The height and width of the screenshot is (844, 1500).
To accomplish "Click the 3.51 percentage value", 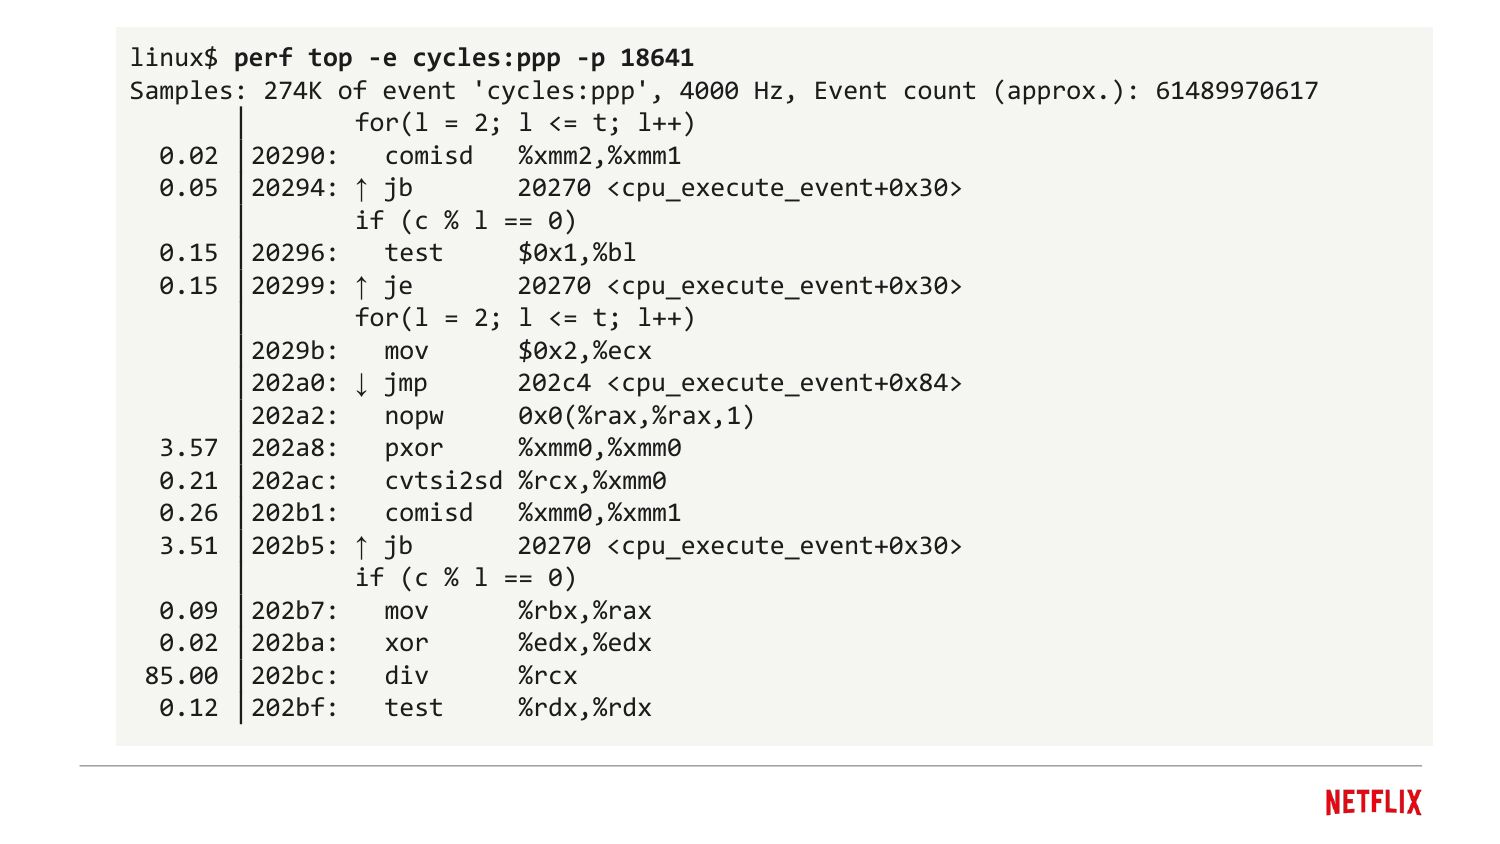I will (188, 546).
